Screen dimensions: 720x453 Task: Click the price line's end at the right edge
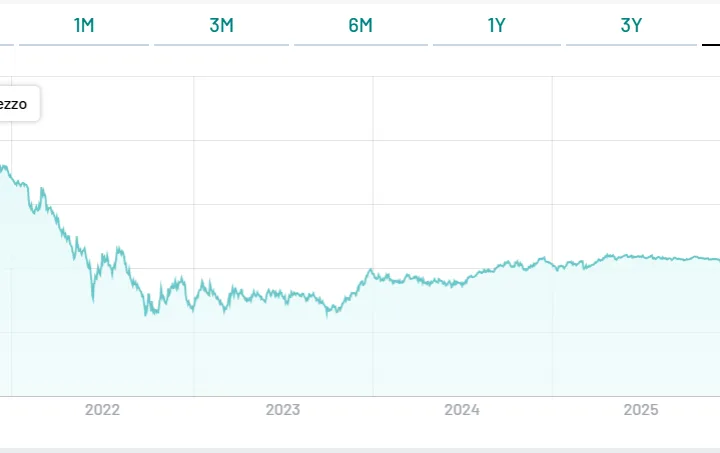click(x=718, y=259)
